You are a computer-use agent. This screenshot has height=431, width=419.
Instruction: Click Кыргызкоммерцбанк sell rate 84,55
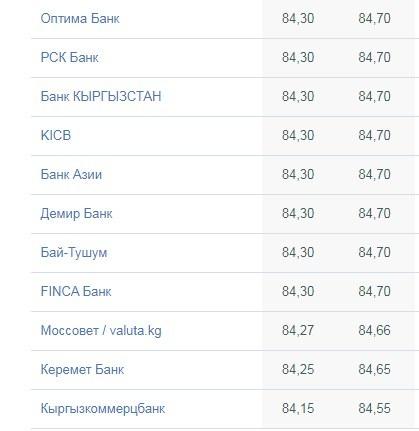[x=374, y=408]
